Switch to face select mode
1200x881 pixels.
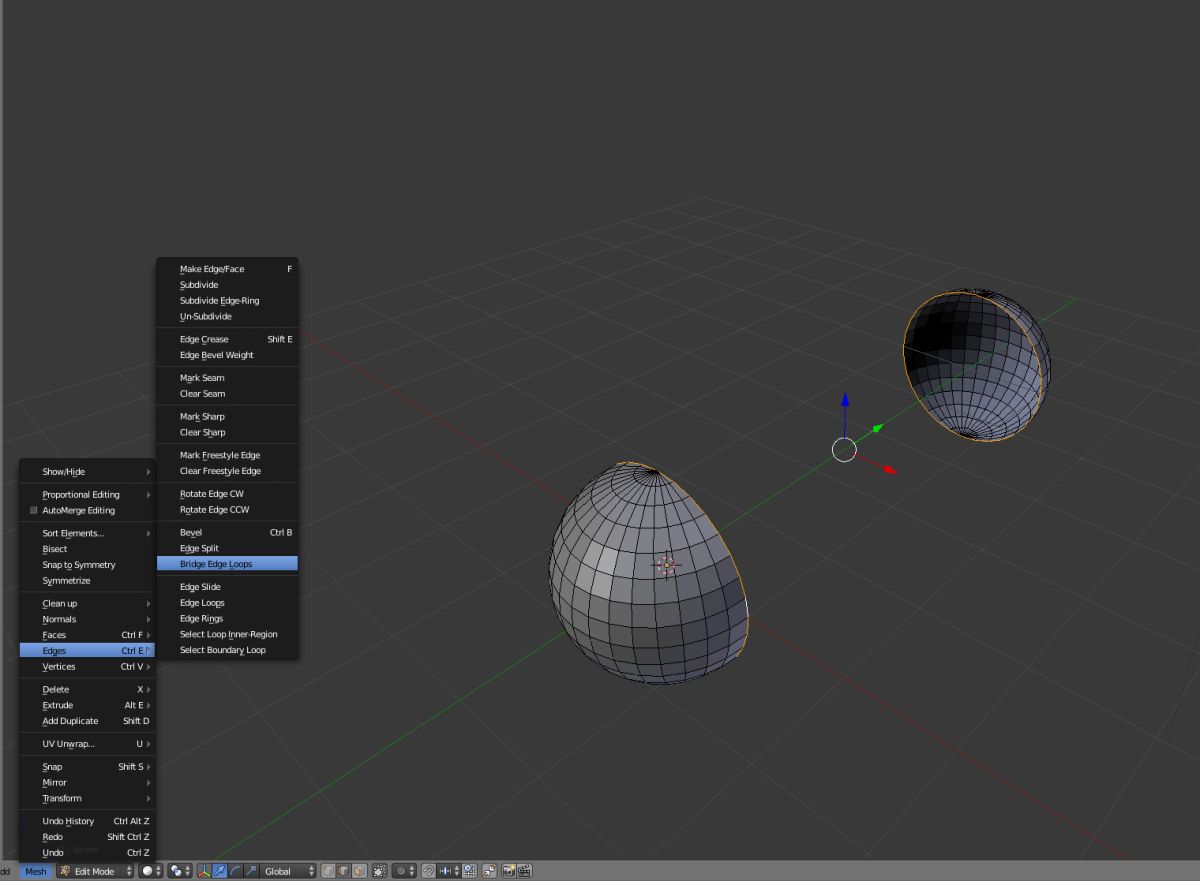pos(359,871)
